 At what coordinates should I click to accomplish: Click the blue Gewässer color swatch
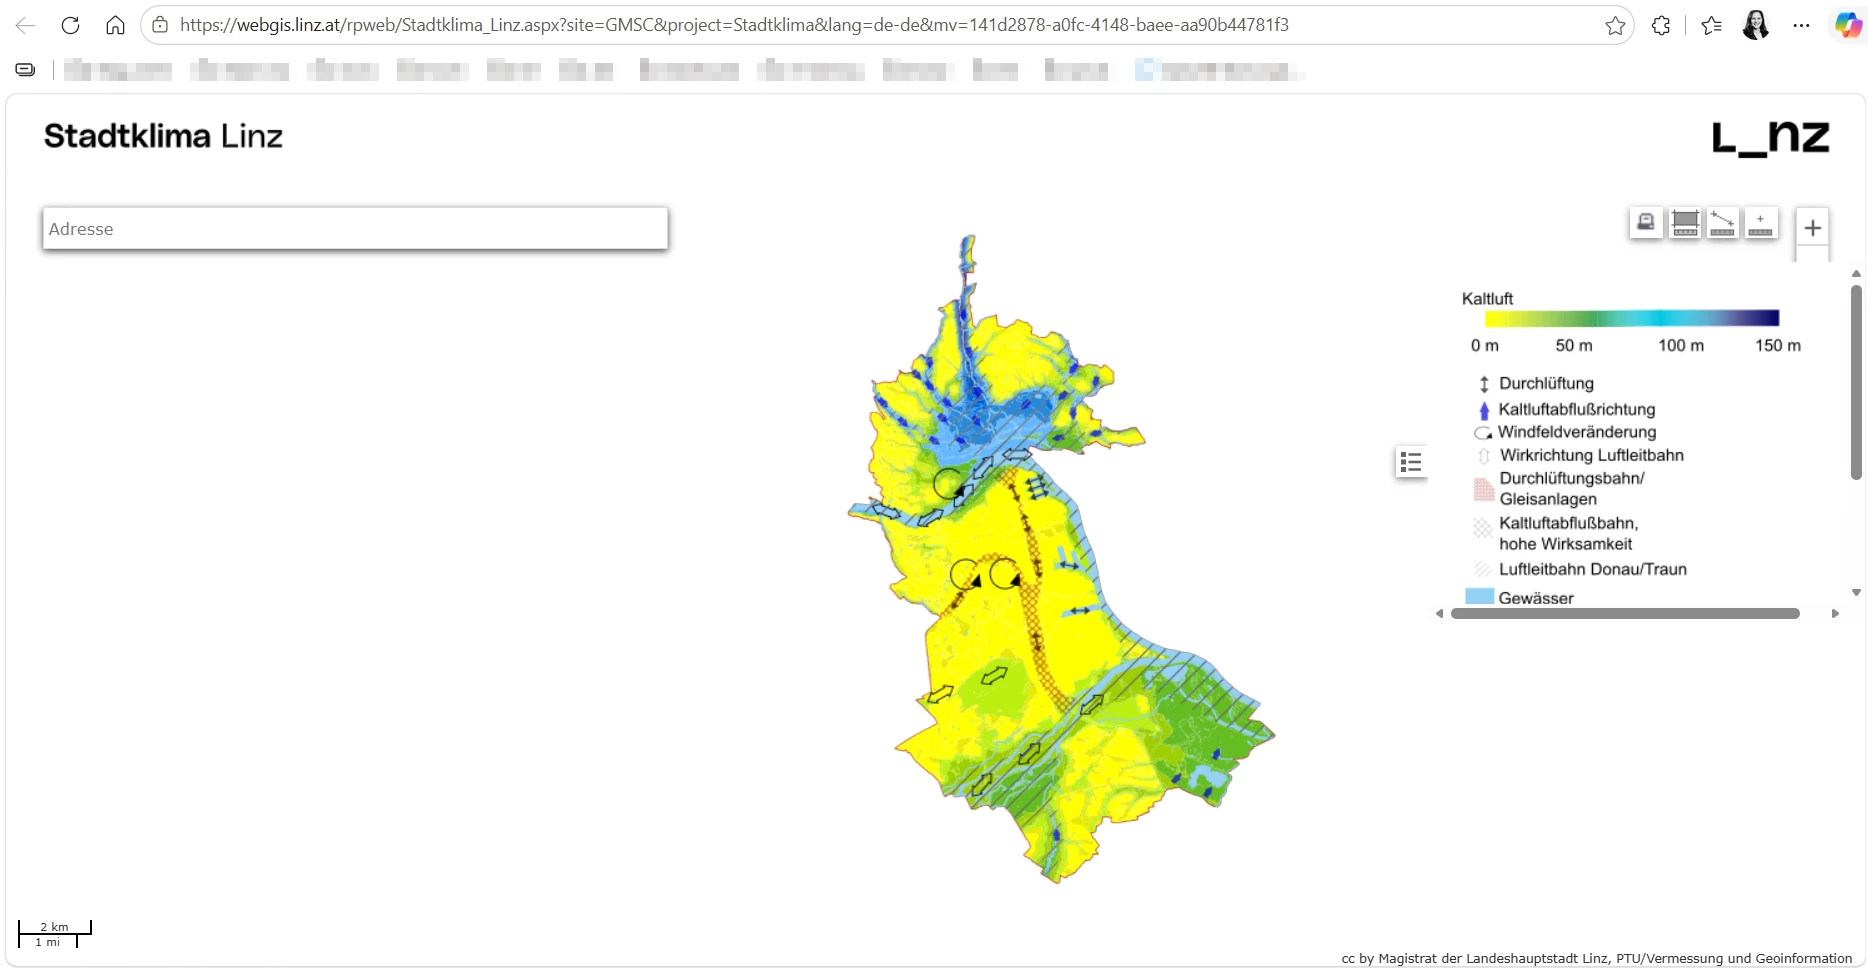coord(1479,597)
